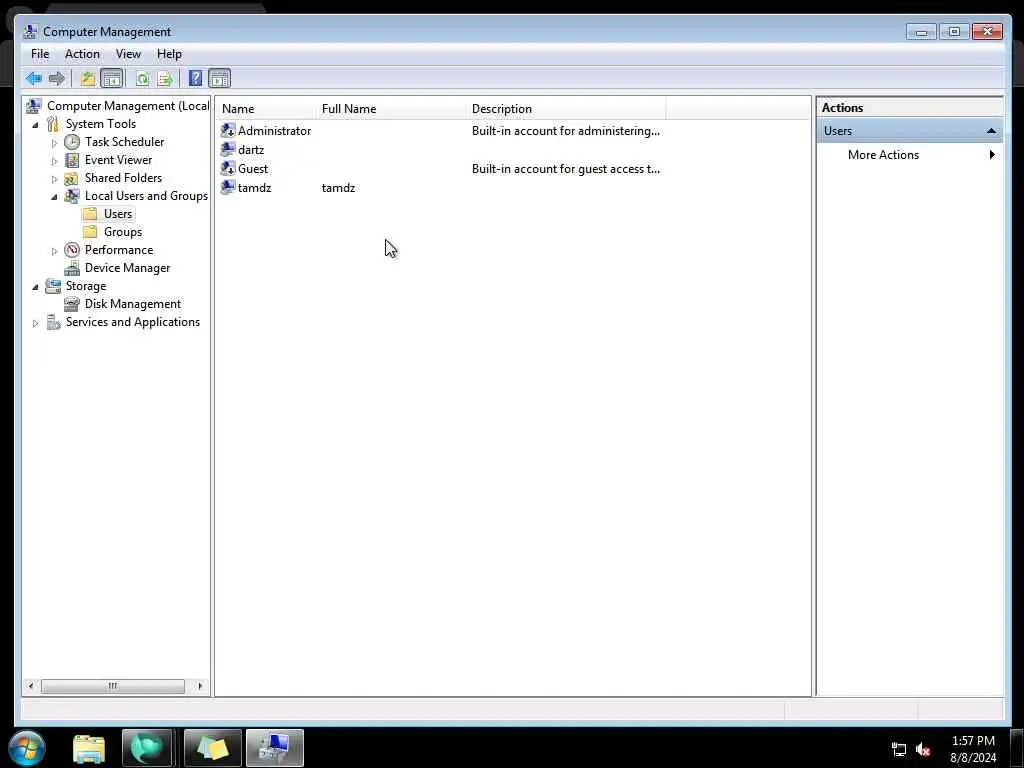Open the View menu

click(128, 54)
